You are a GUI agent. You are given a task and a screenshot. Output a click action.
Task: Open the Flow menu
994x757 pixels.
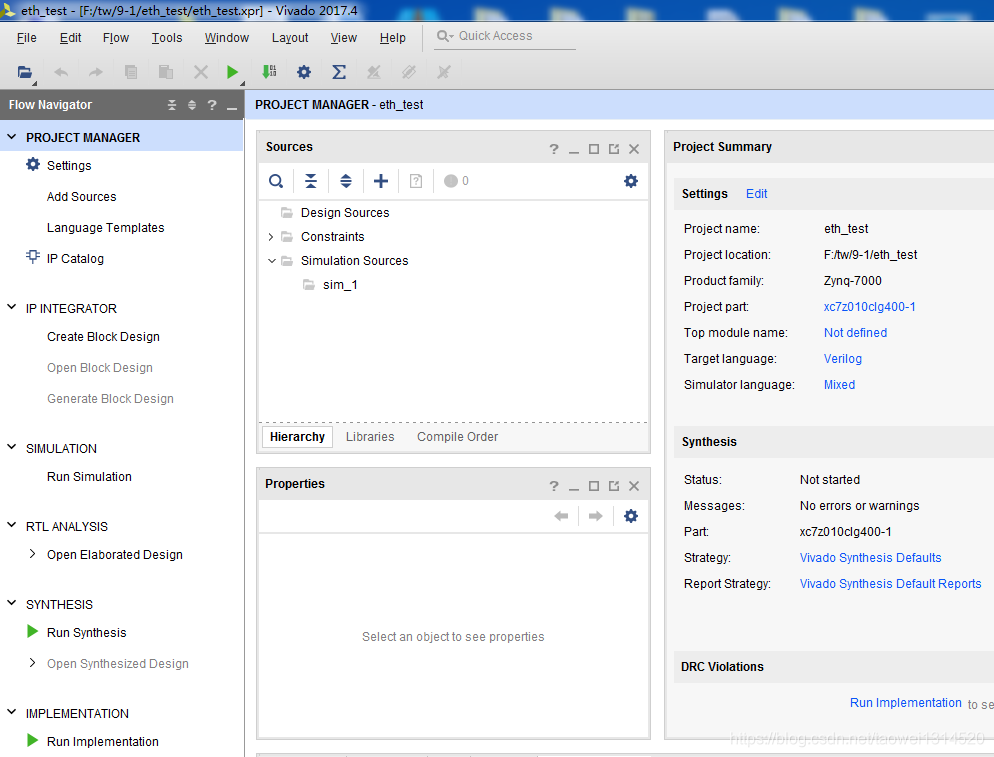click(x=116, y=38)
